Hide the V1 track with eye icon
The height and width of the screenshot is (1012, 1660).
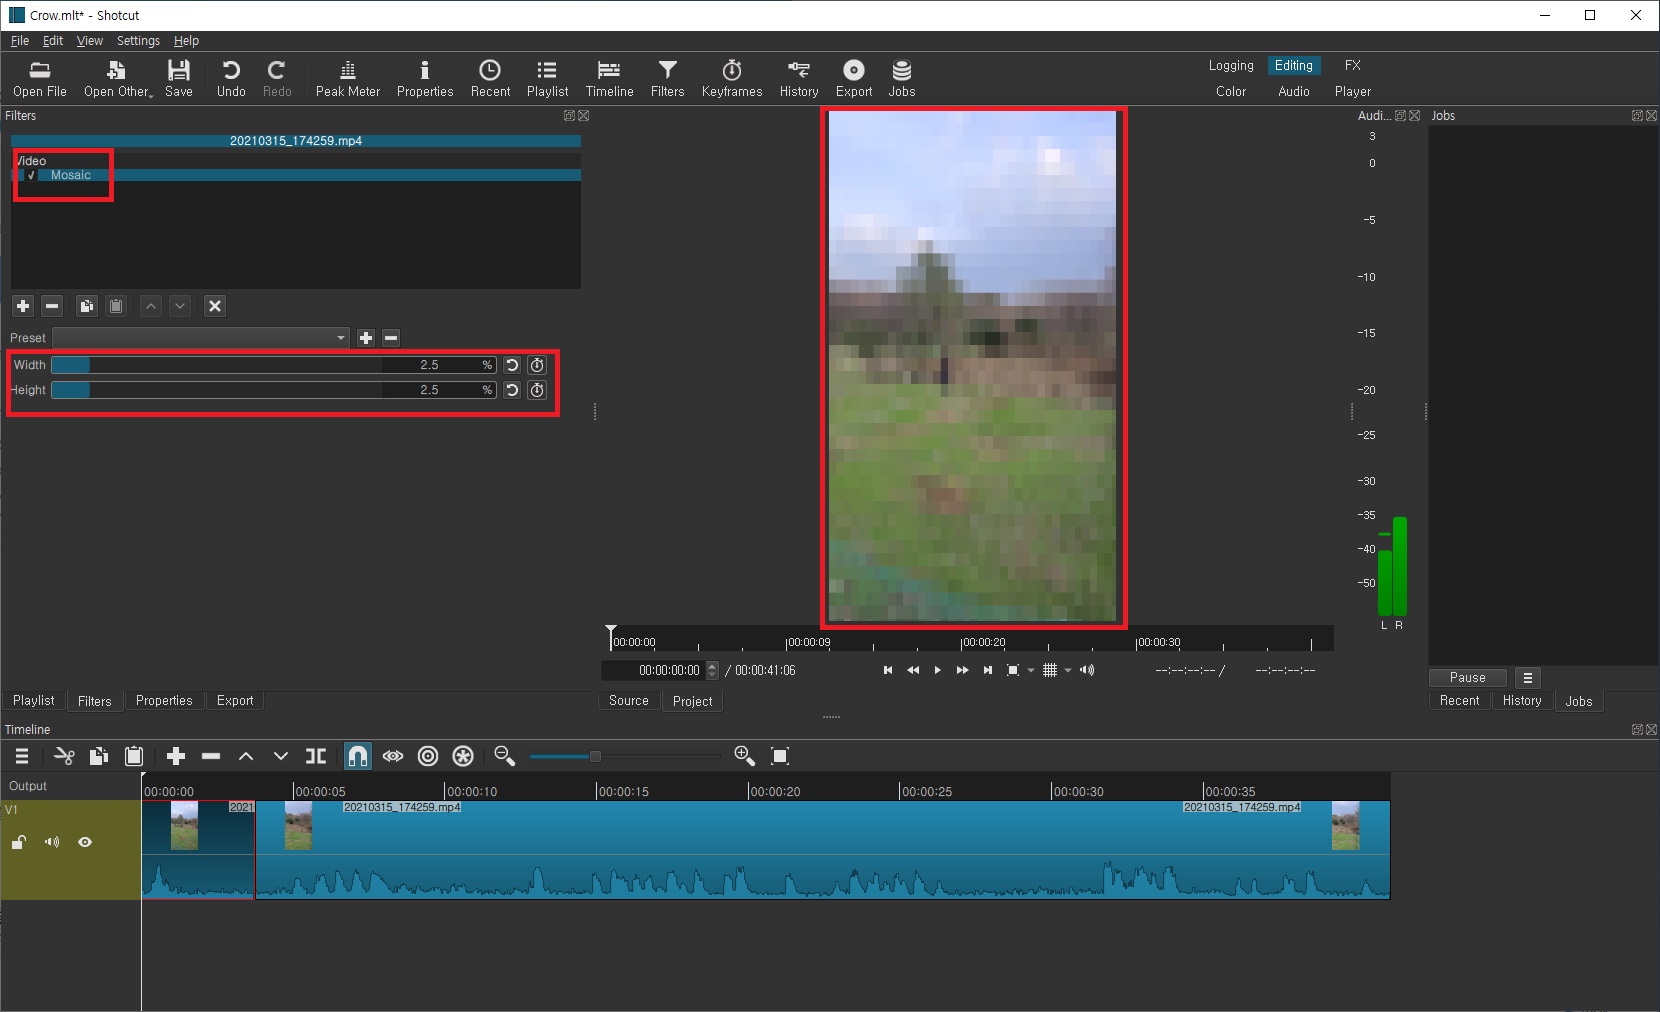85,842
